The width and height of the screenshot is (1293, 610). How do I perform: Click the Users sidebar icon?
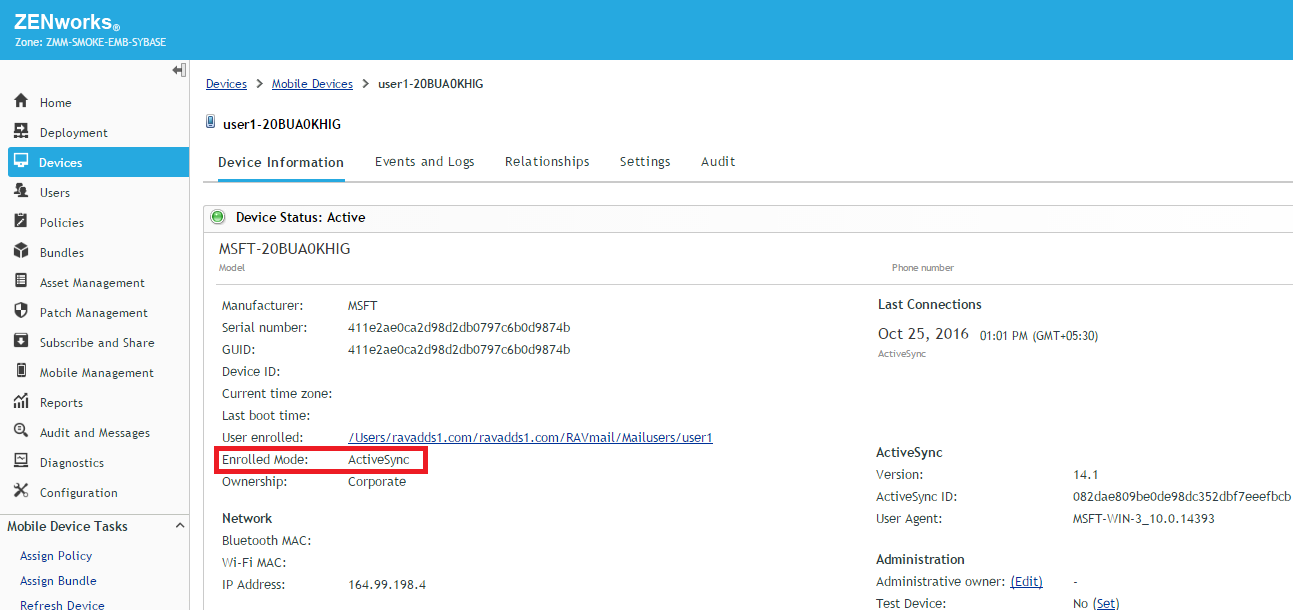point(21,192)
